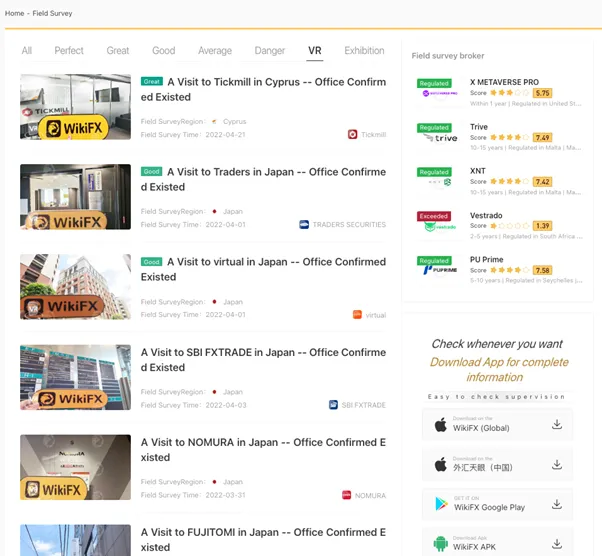
Task: Click the Tickmill broker name label
Action: tap(374, 135)
